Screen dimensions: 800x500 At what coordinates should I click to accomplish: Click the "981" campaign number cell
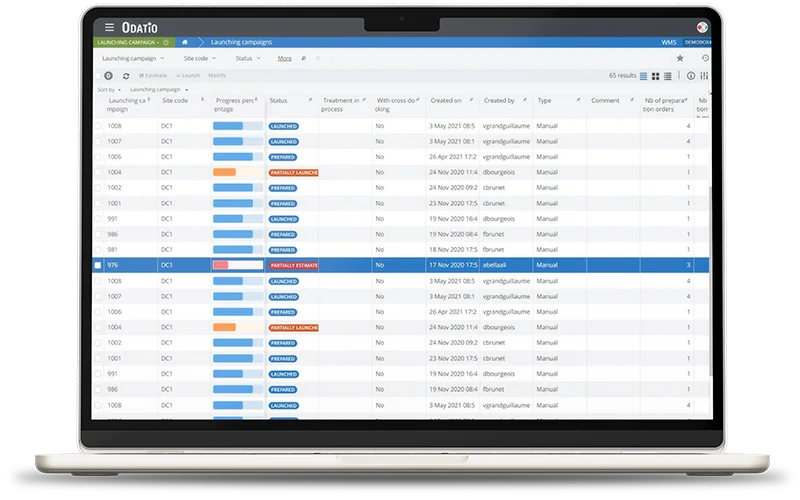[113, 250]
